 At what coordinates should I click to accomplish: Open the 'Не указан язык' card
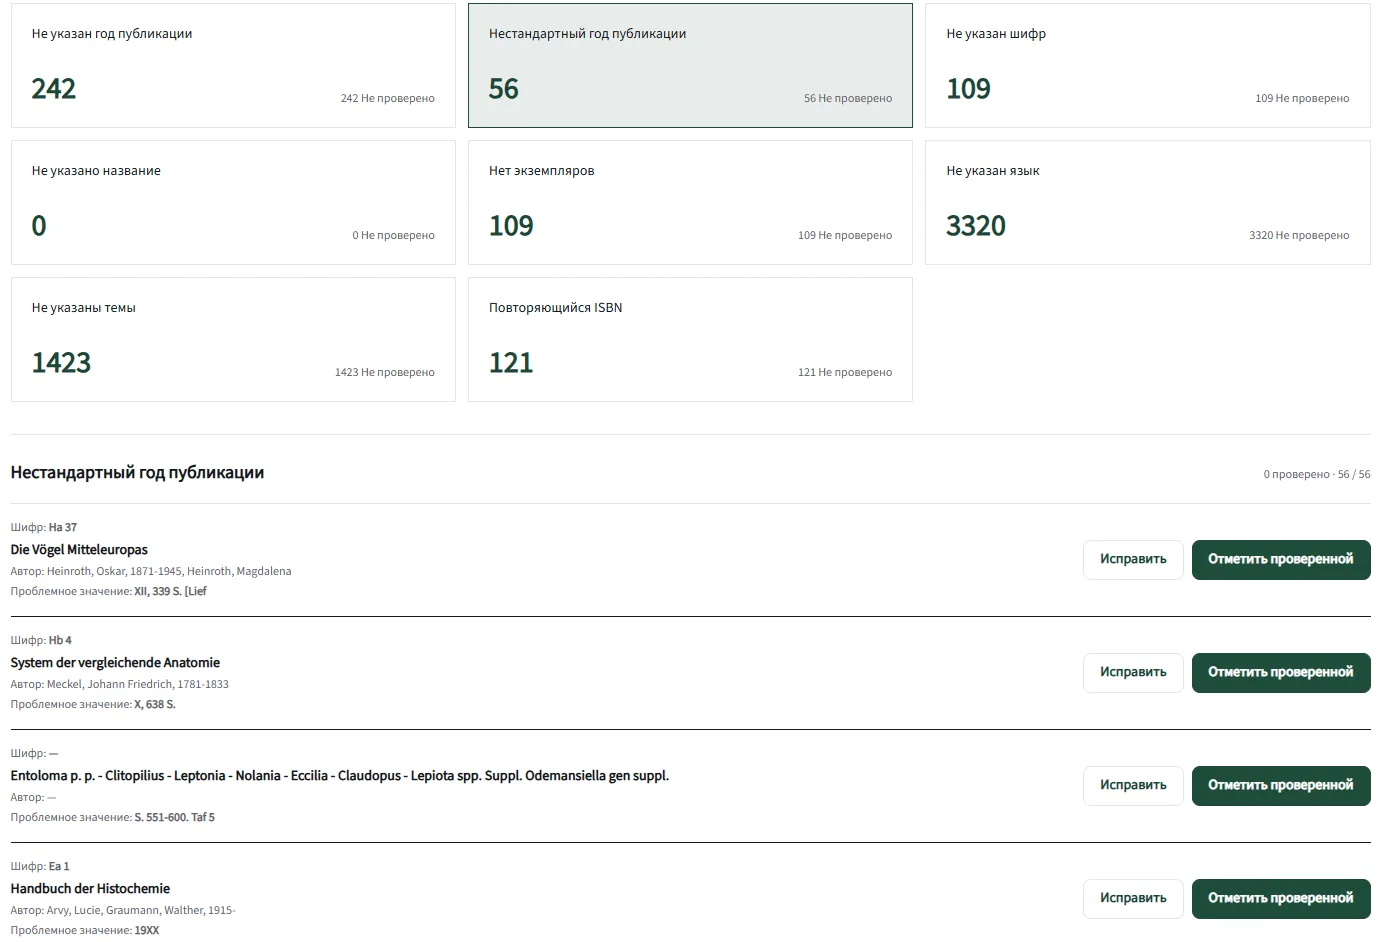pyautogui.click(x=1148, y=202)
